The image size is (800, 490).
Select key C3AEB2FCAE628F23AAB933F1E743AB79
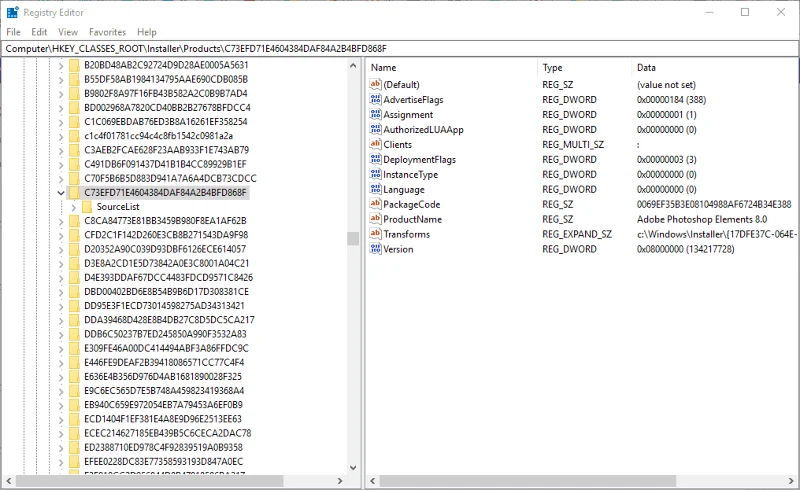[x=166, y=150]
